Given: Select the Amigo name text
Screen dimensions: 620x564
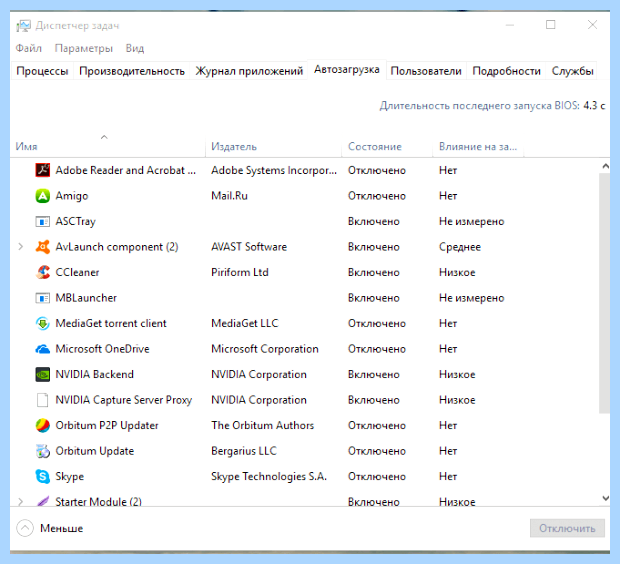Looking at the screenshot, I should click(x=72, y=196).
